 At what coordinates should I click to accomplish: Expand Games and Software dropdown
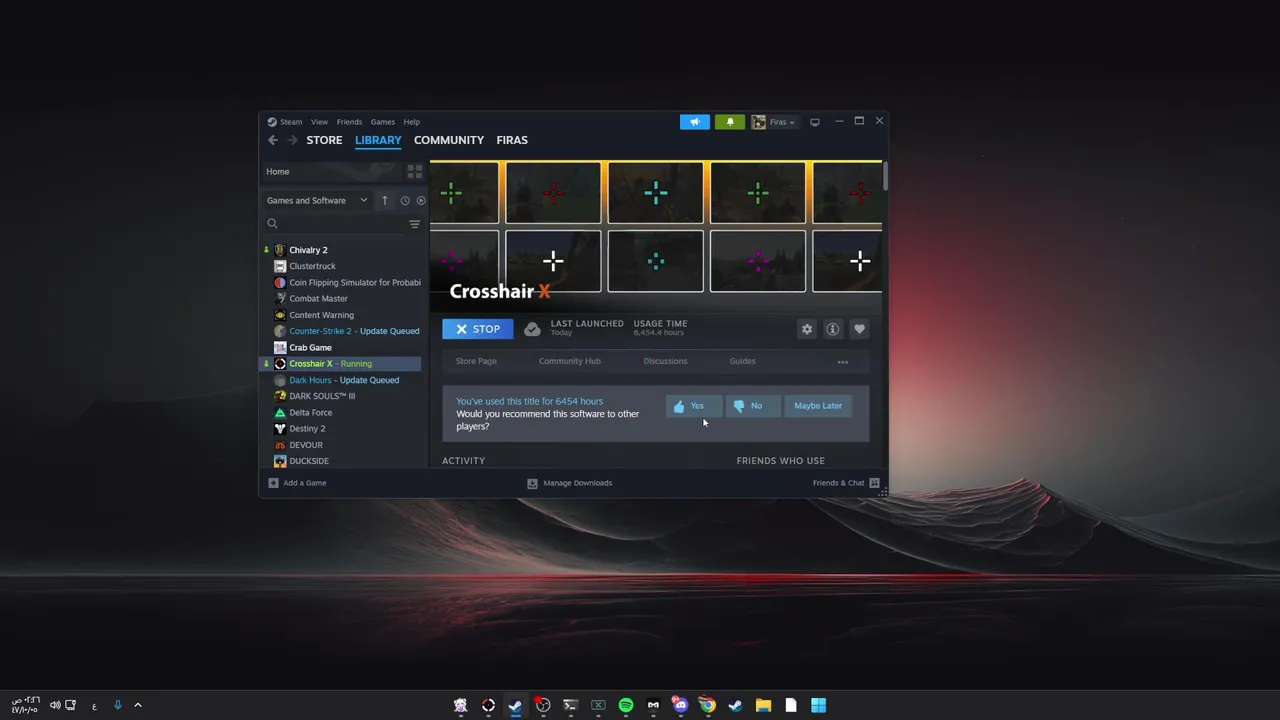(317, 200)
